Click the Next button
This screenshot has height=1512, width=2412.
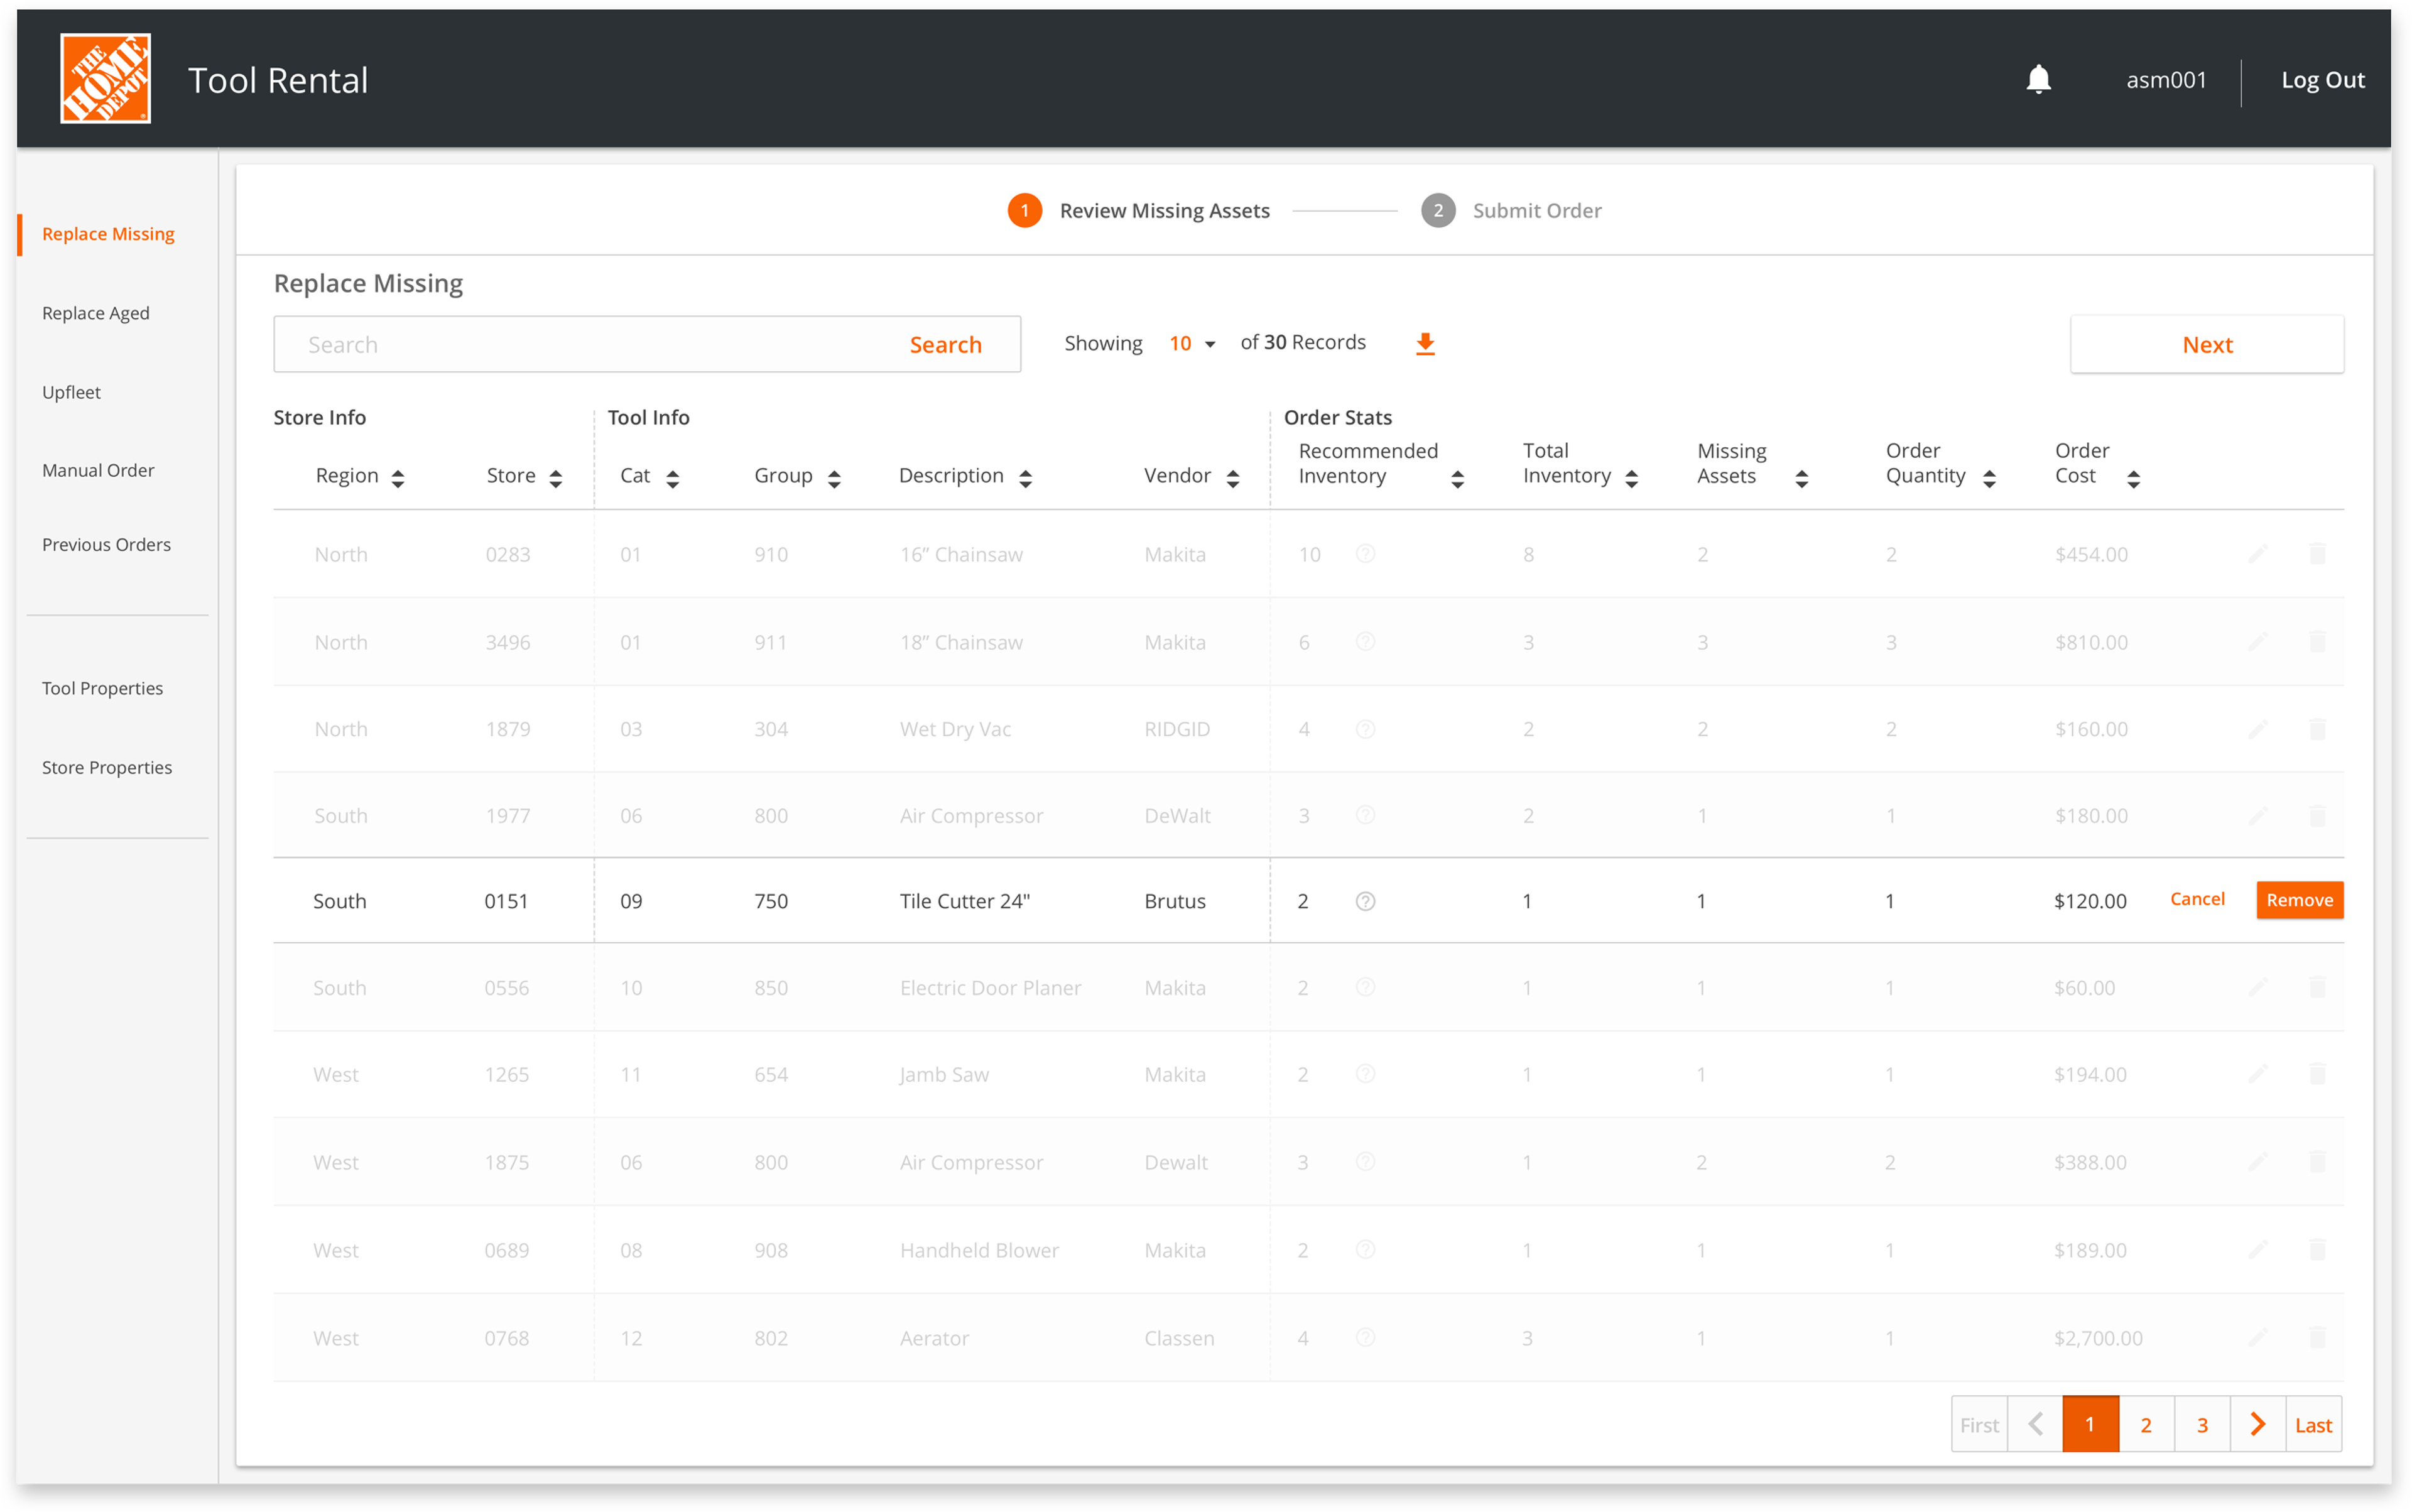(x=2206, y=344)
